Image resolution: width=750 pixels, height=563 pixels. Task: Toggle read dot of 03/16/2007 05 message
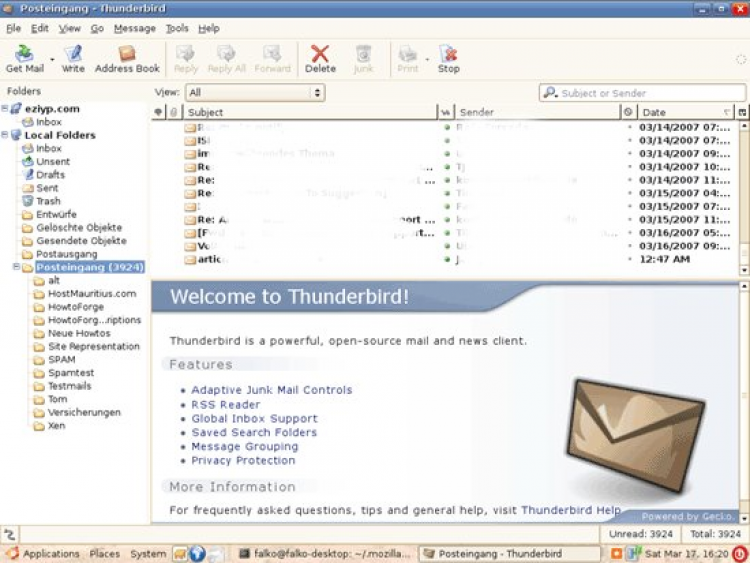[x=447, y=232]
